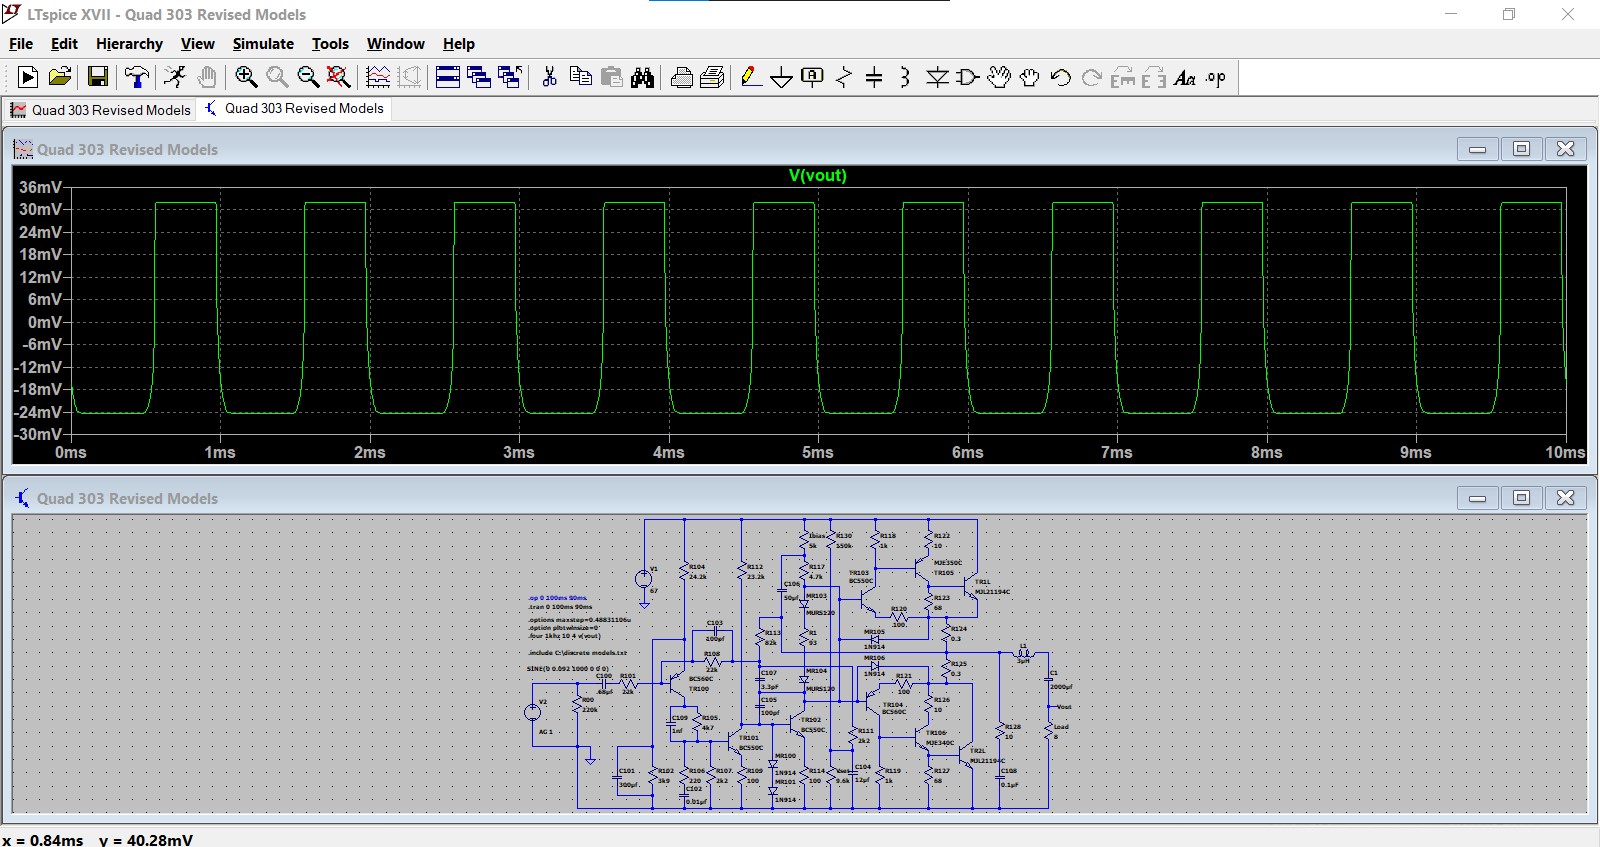Minimize the schematic sub-window
1600x847 pixels.
click(x=1477, y=498)
